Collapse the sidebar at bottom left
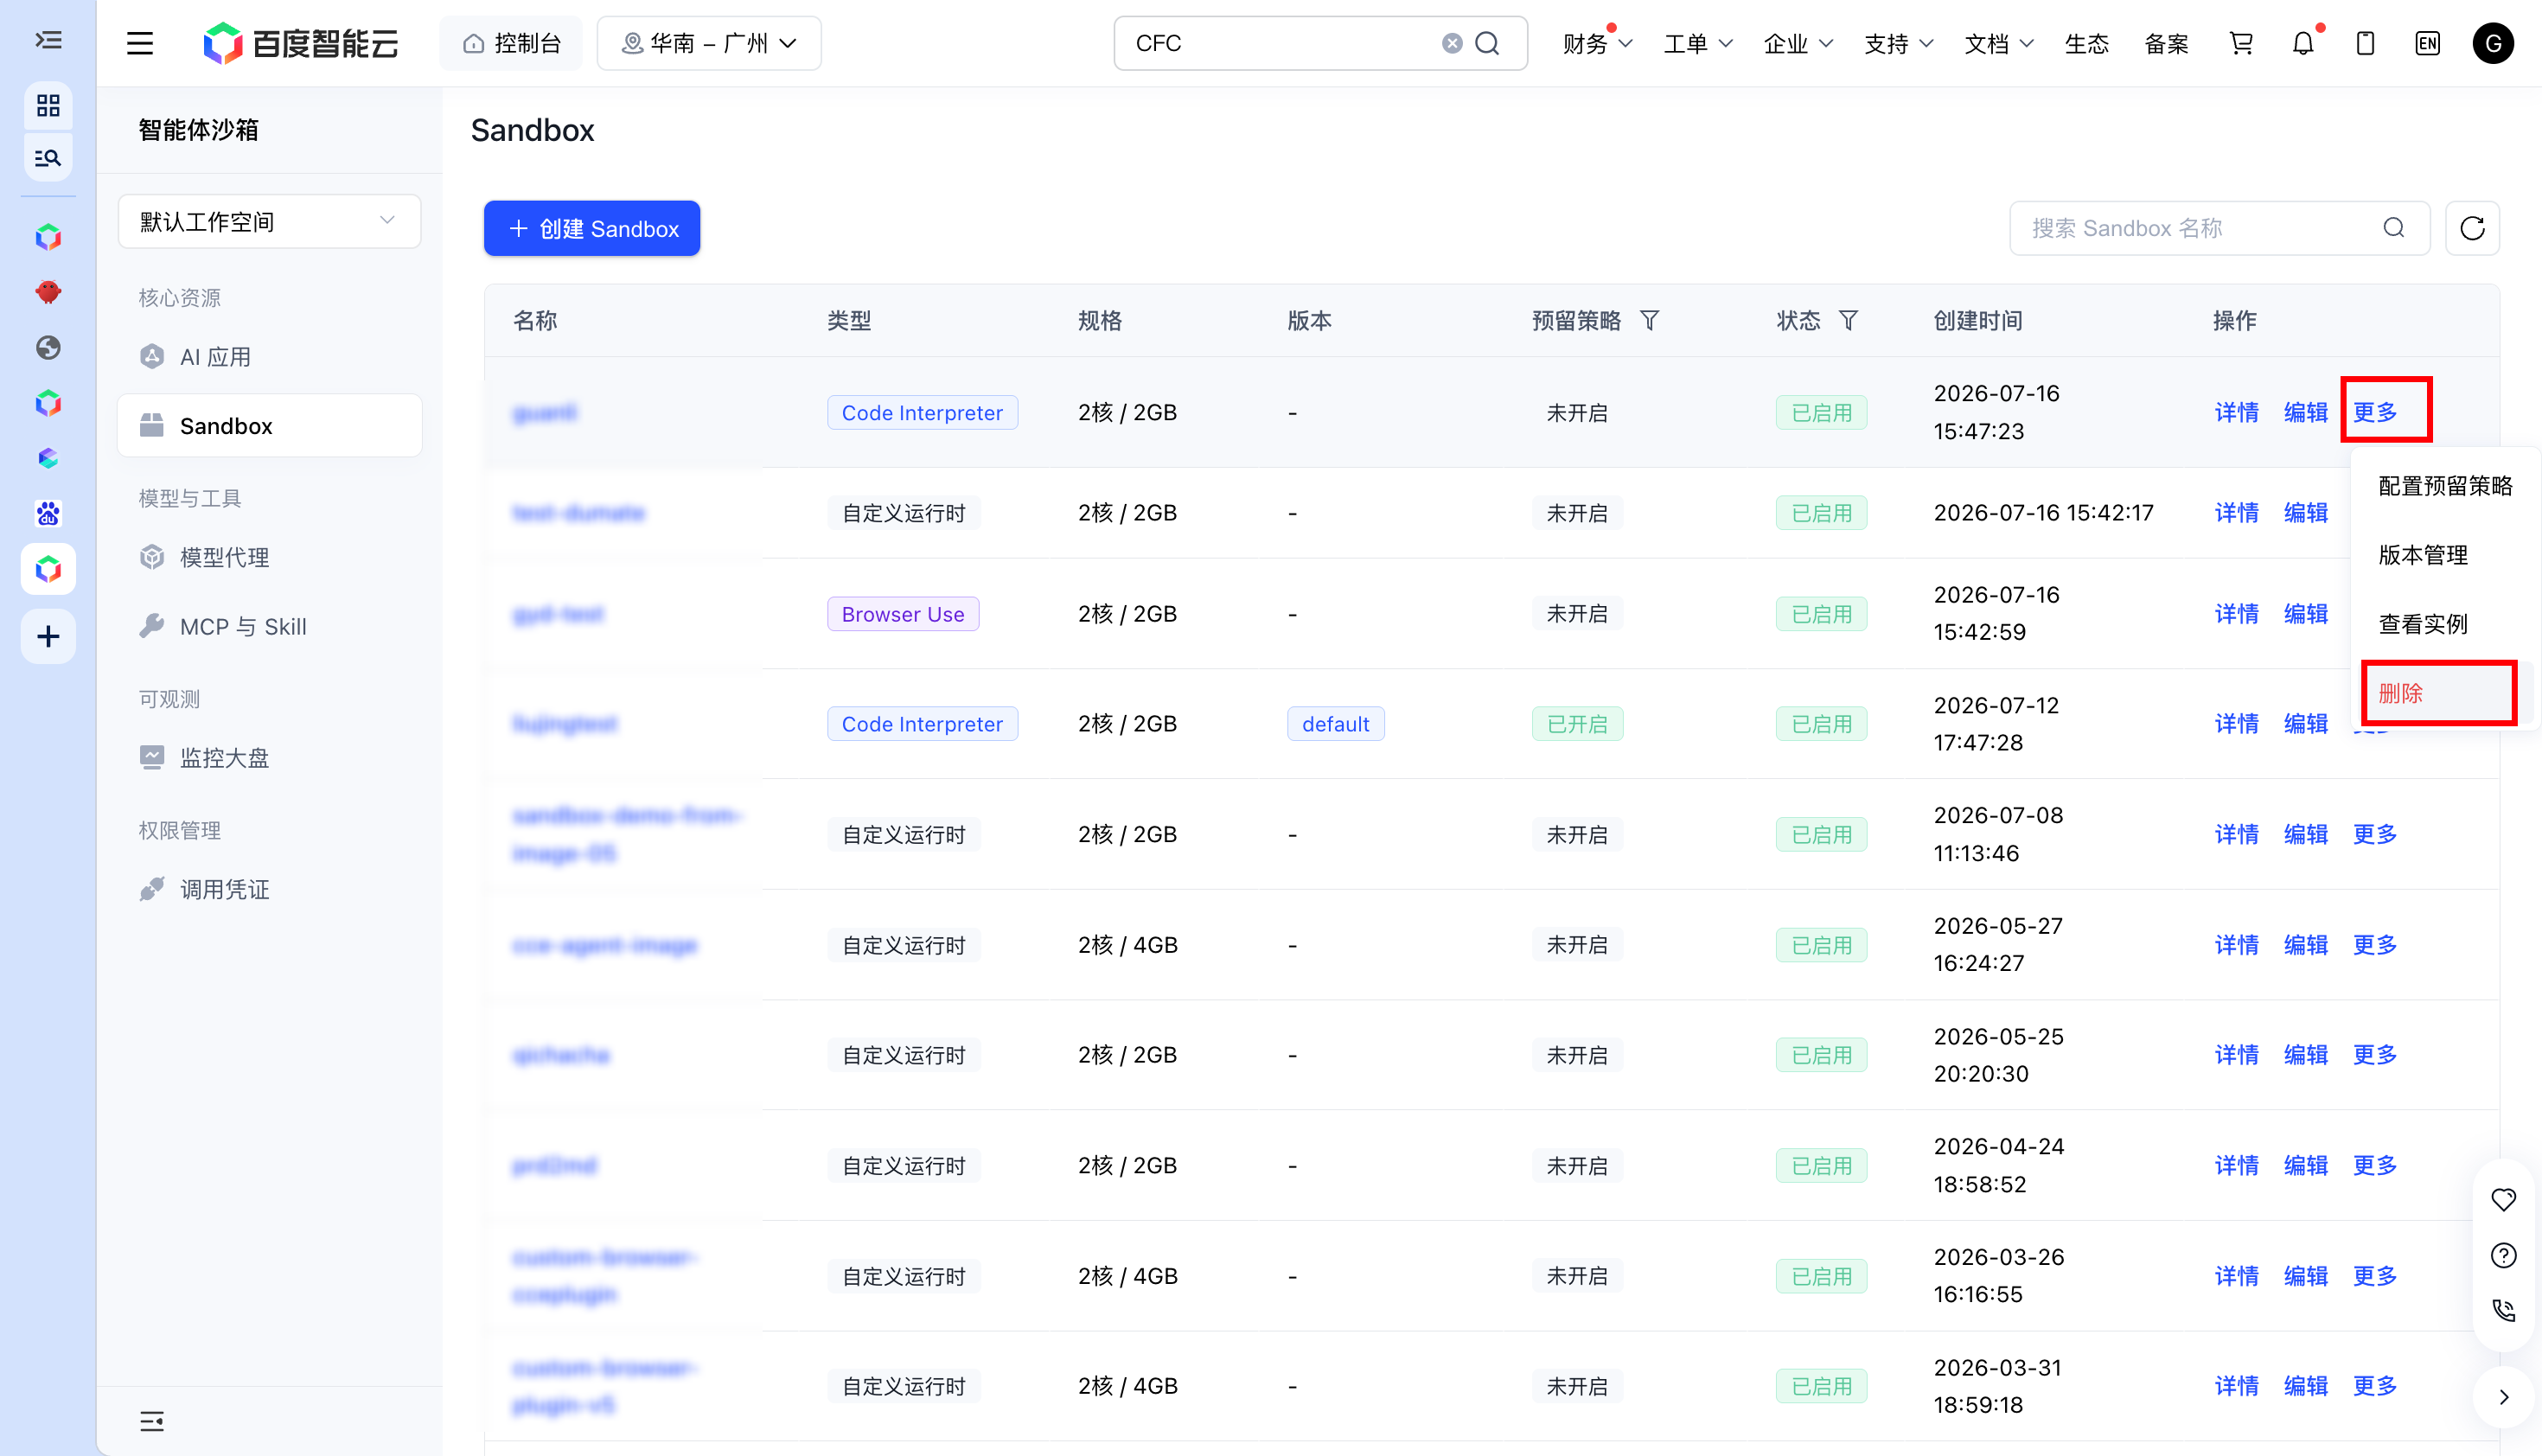This screenshot has width=2542, height=1456. click(x=152, y=1421)
